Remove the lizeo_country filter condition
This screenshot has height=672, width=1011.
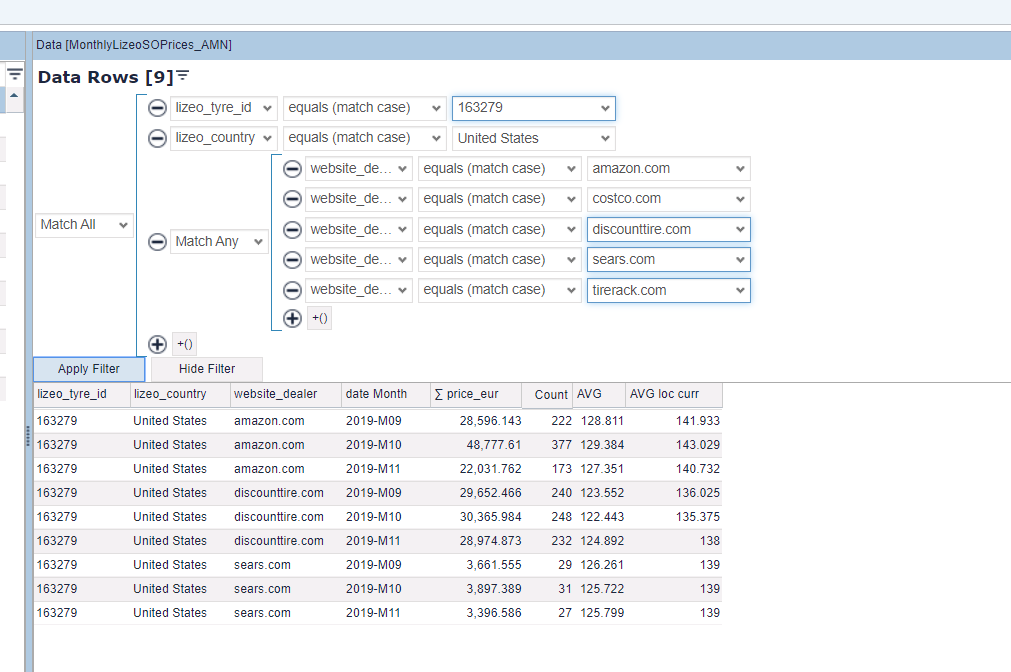tap(157, 138)
